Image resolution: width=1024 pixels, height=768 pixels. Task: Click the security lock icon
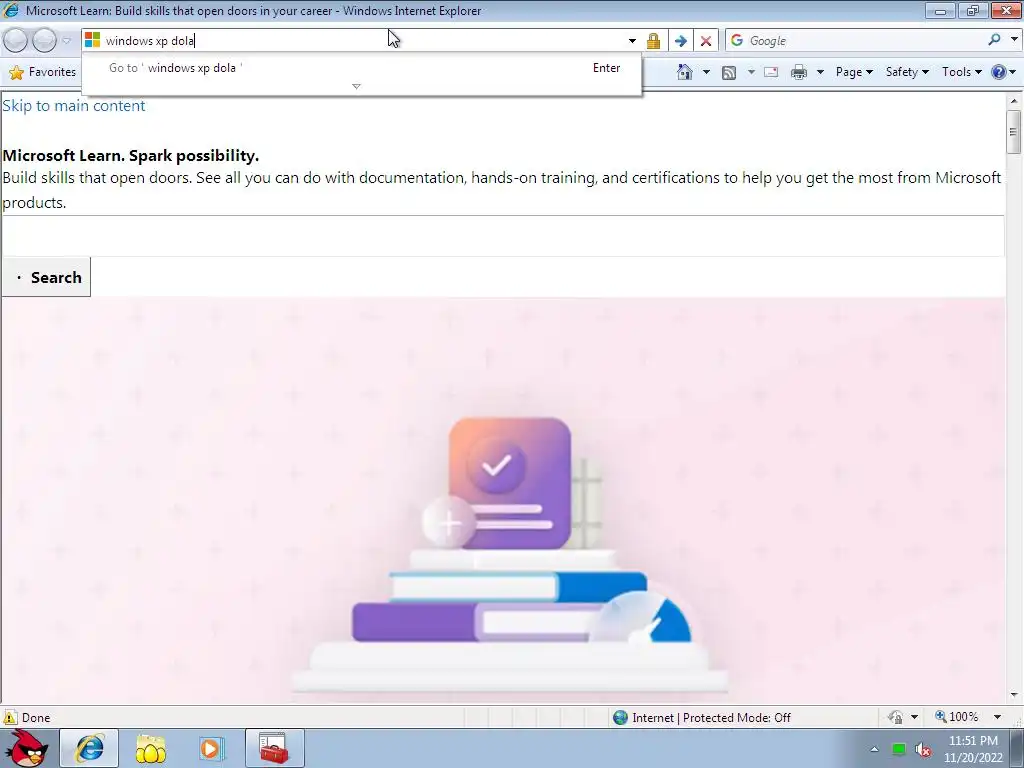pos(653,40)
